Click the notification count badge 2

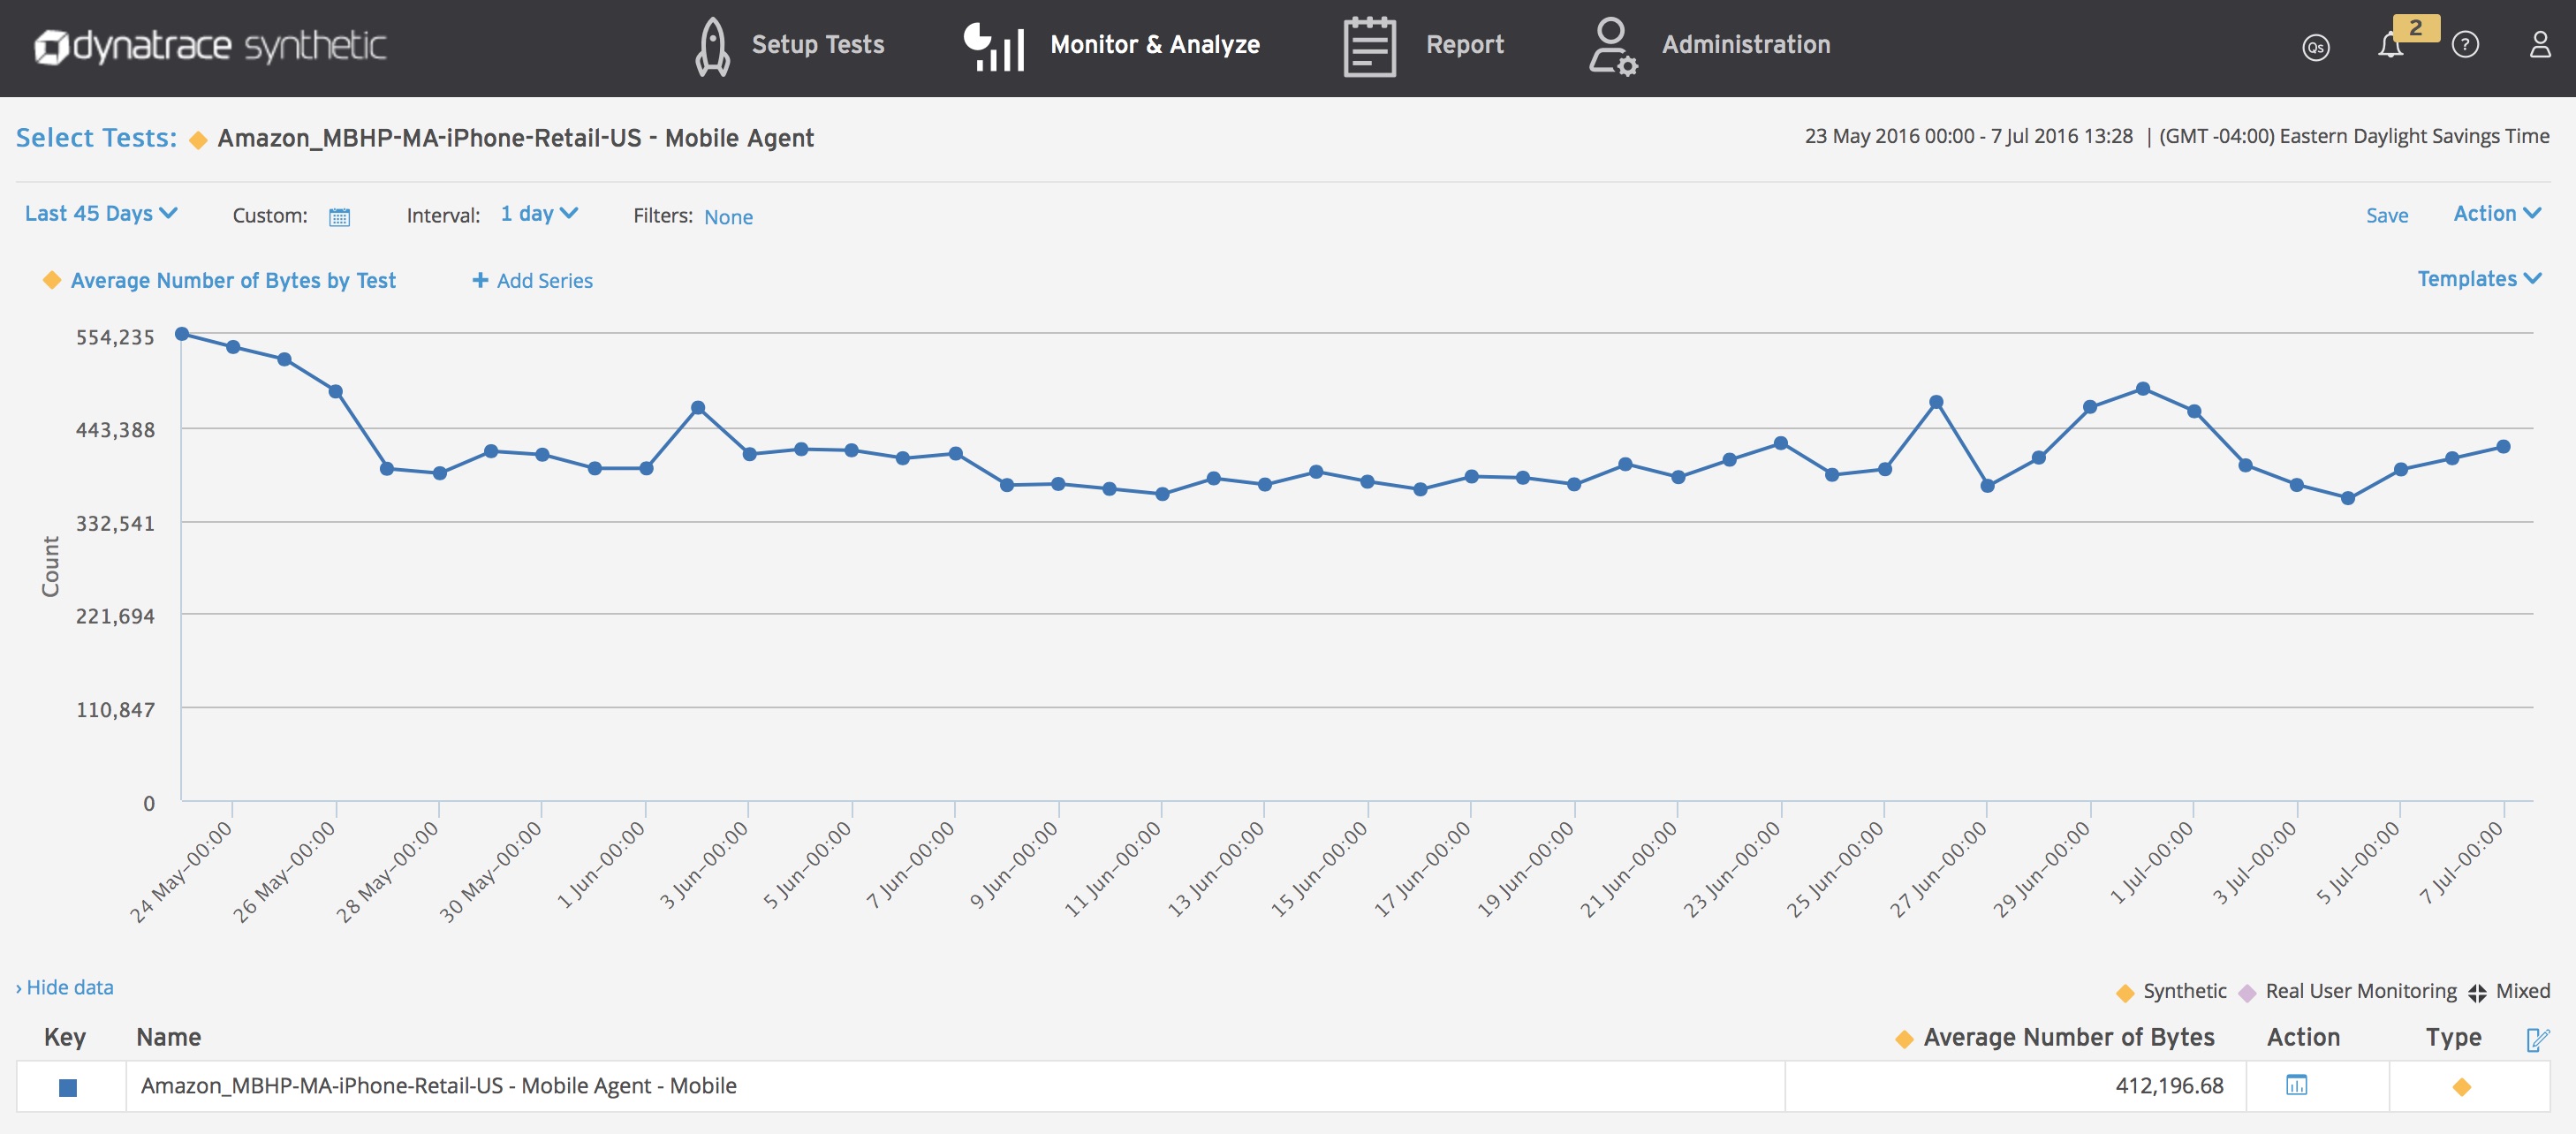point(2416,28)
